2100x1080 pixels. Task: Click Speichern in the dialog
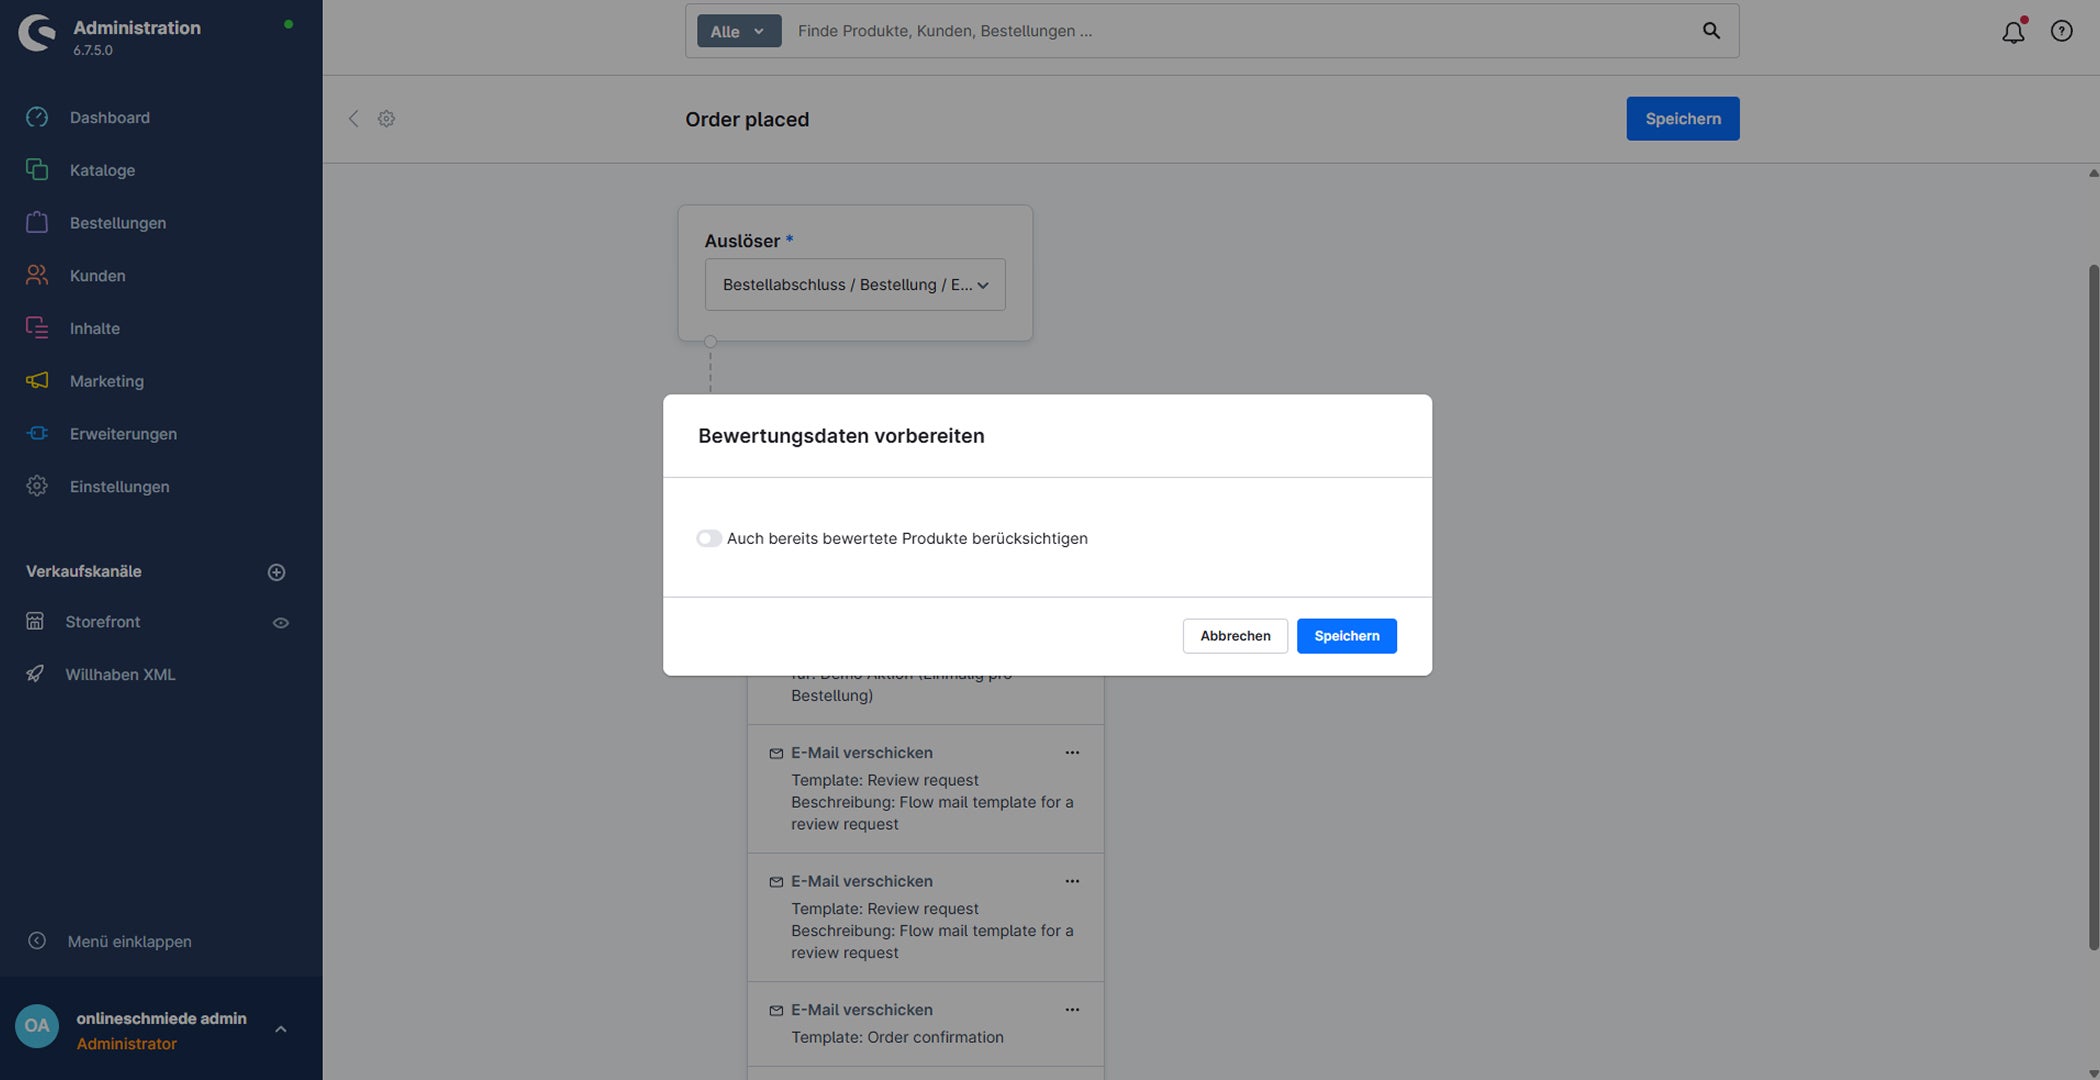point(1347,636)
